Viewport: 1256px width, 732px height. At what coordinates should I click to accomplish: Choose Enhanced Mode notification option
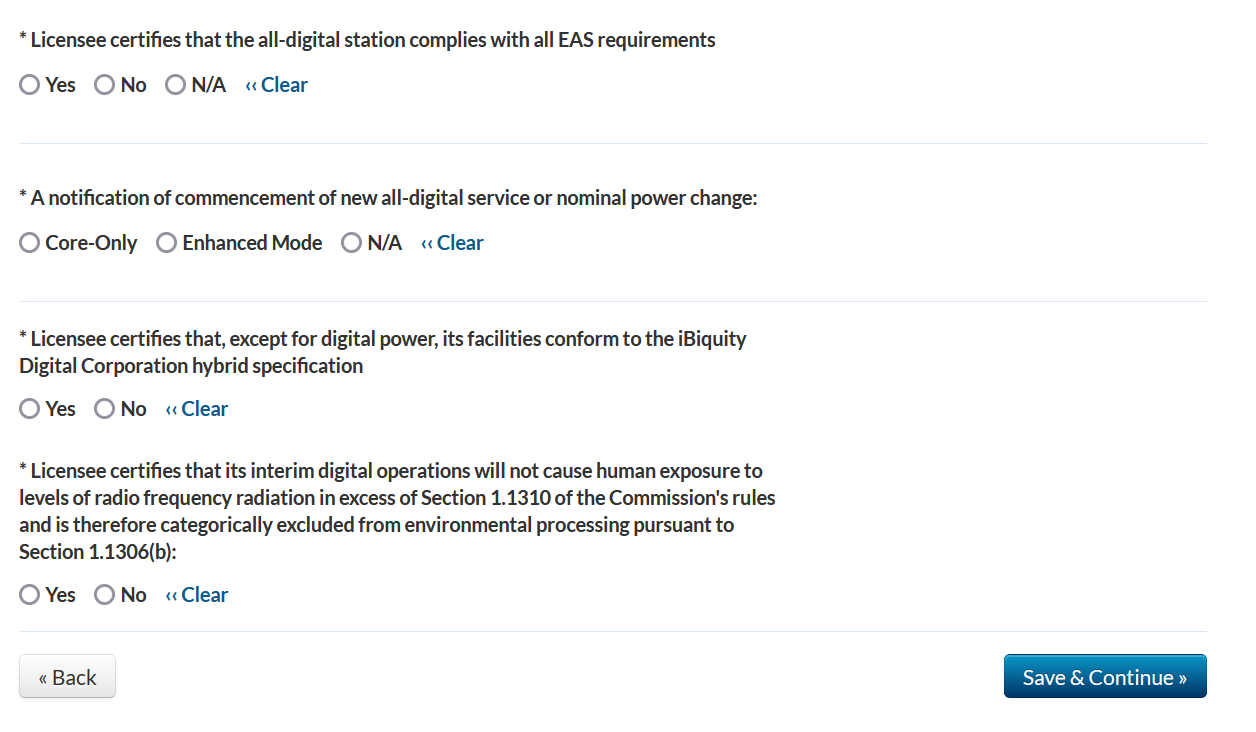[x=167, y=243]
